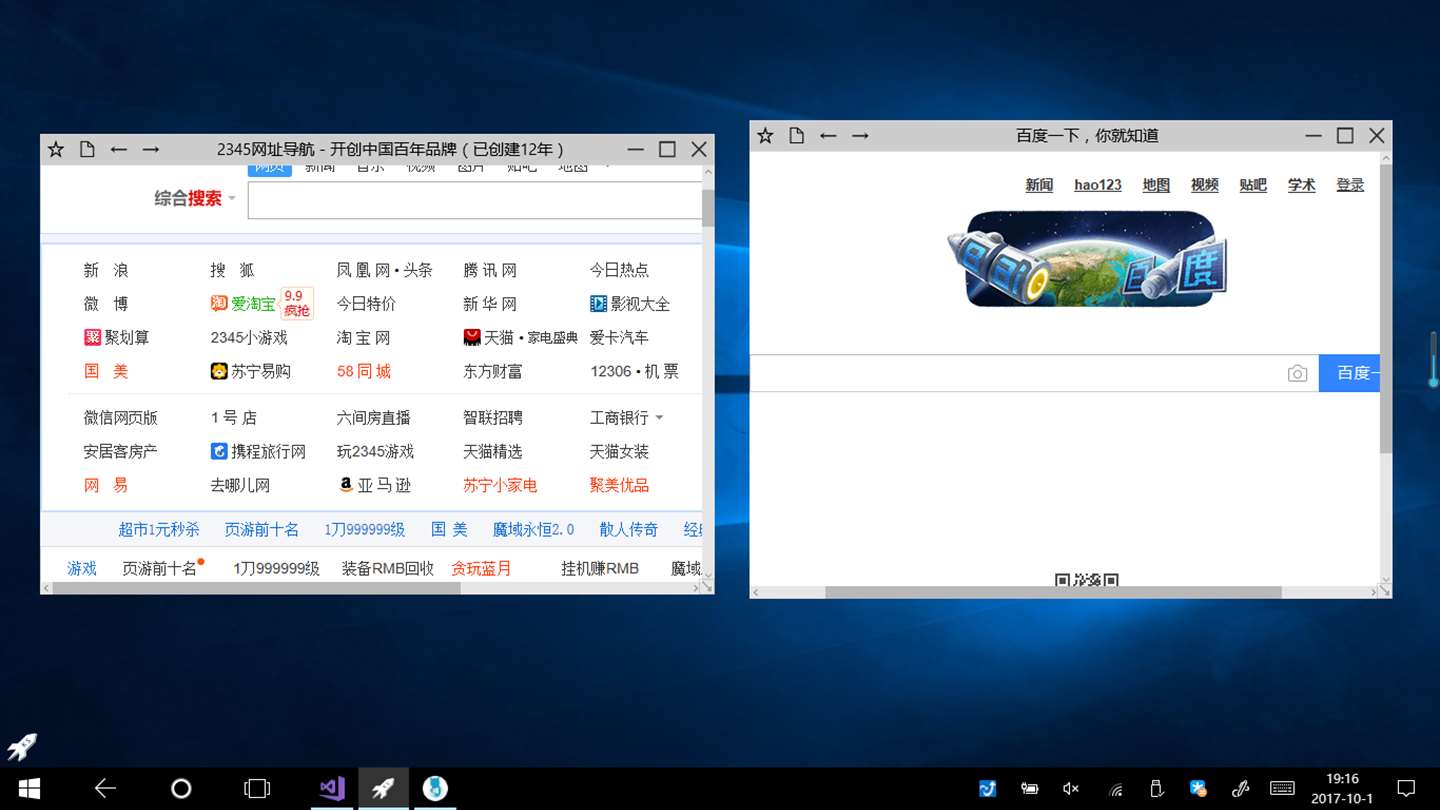
Task: Select the 游戏 category link
Action: click(82, 568)
